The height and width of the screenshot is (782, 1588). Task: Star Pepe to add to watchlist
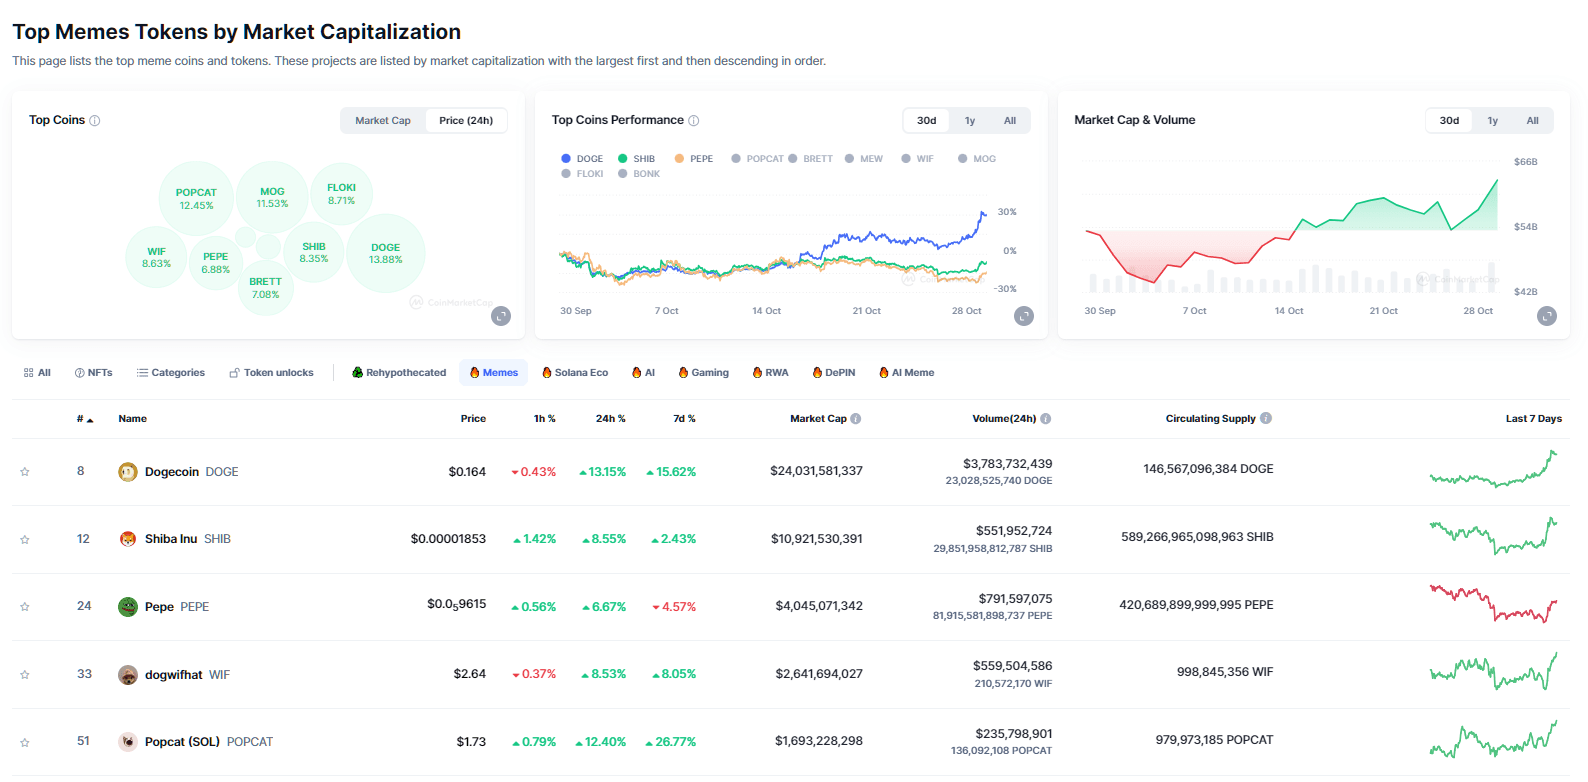pos(25,607)
